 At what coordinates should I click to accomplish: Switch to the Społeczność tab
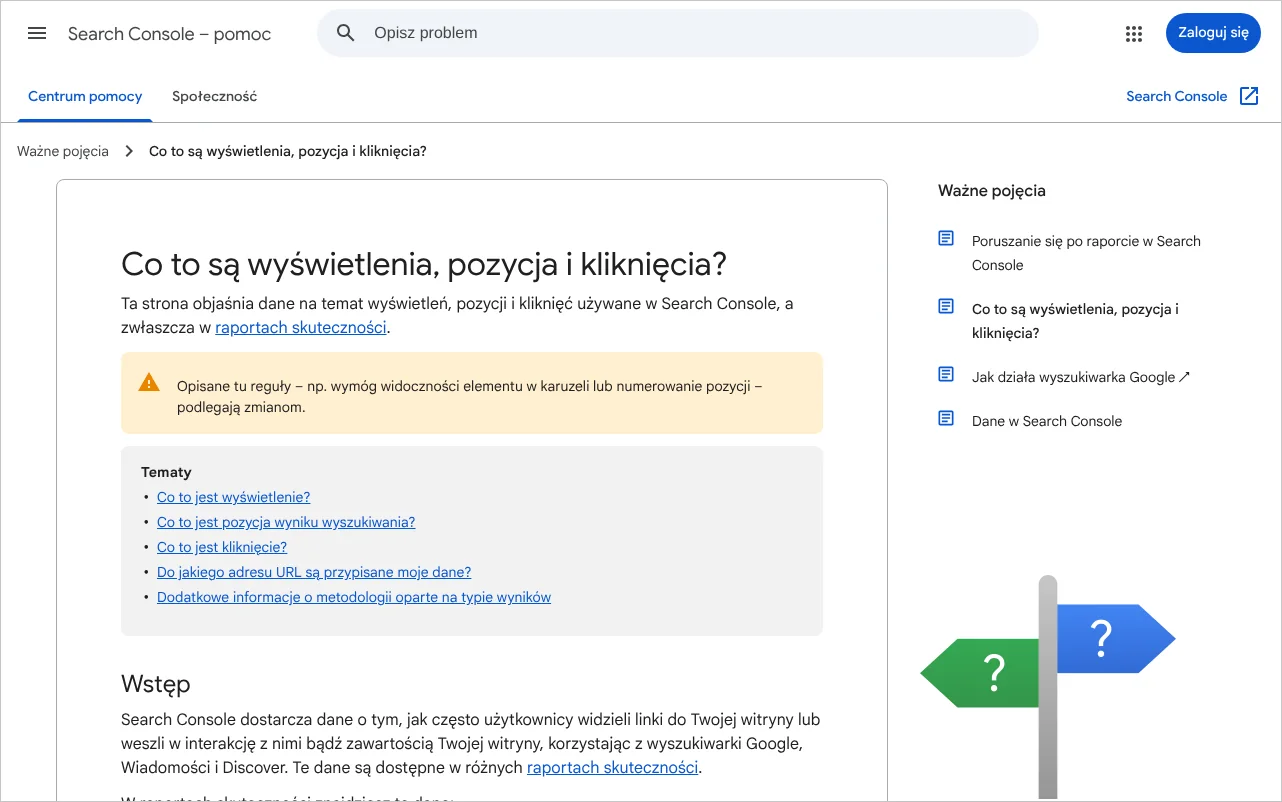tap(215, 97)
